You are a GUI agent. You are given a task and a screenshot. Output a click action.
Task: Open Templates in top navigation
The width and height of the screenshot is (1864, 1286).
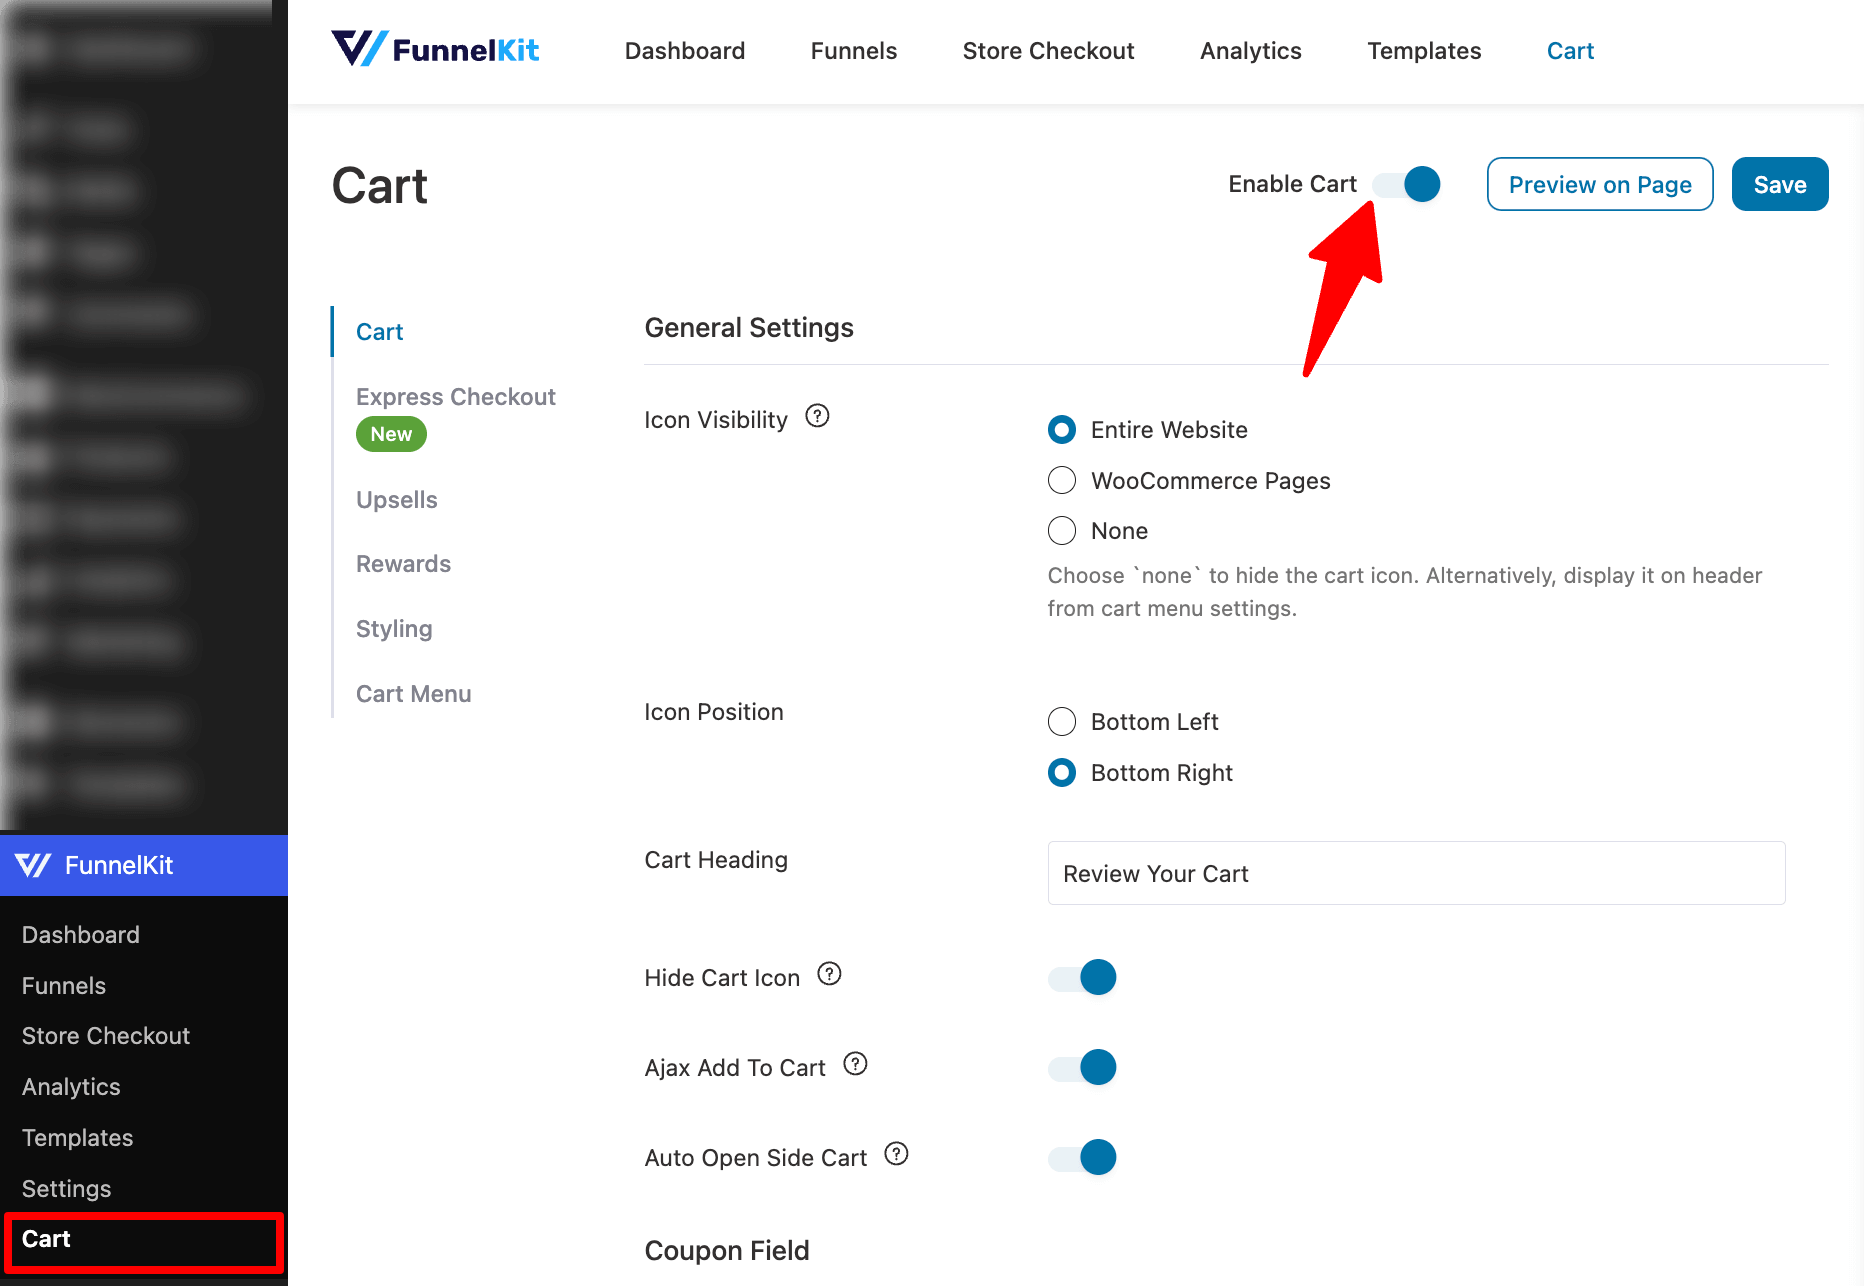[x=1424, y=51]
